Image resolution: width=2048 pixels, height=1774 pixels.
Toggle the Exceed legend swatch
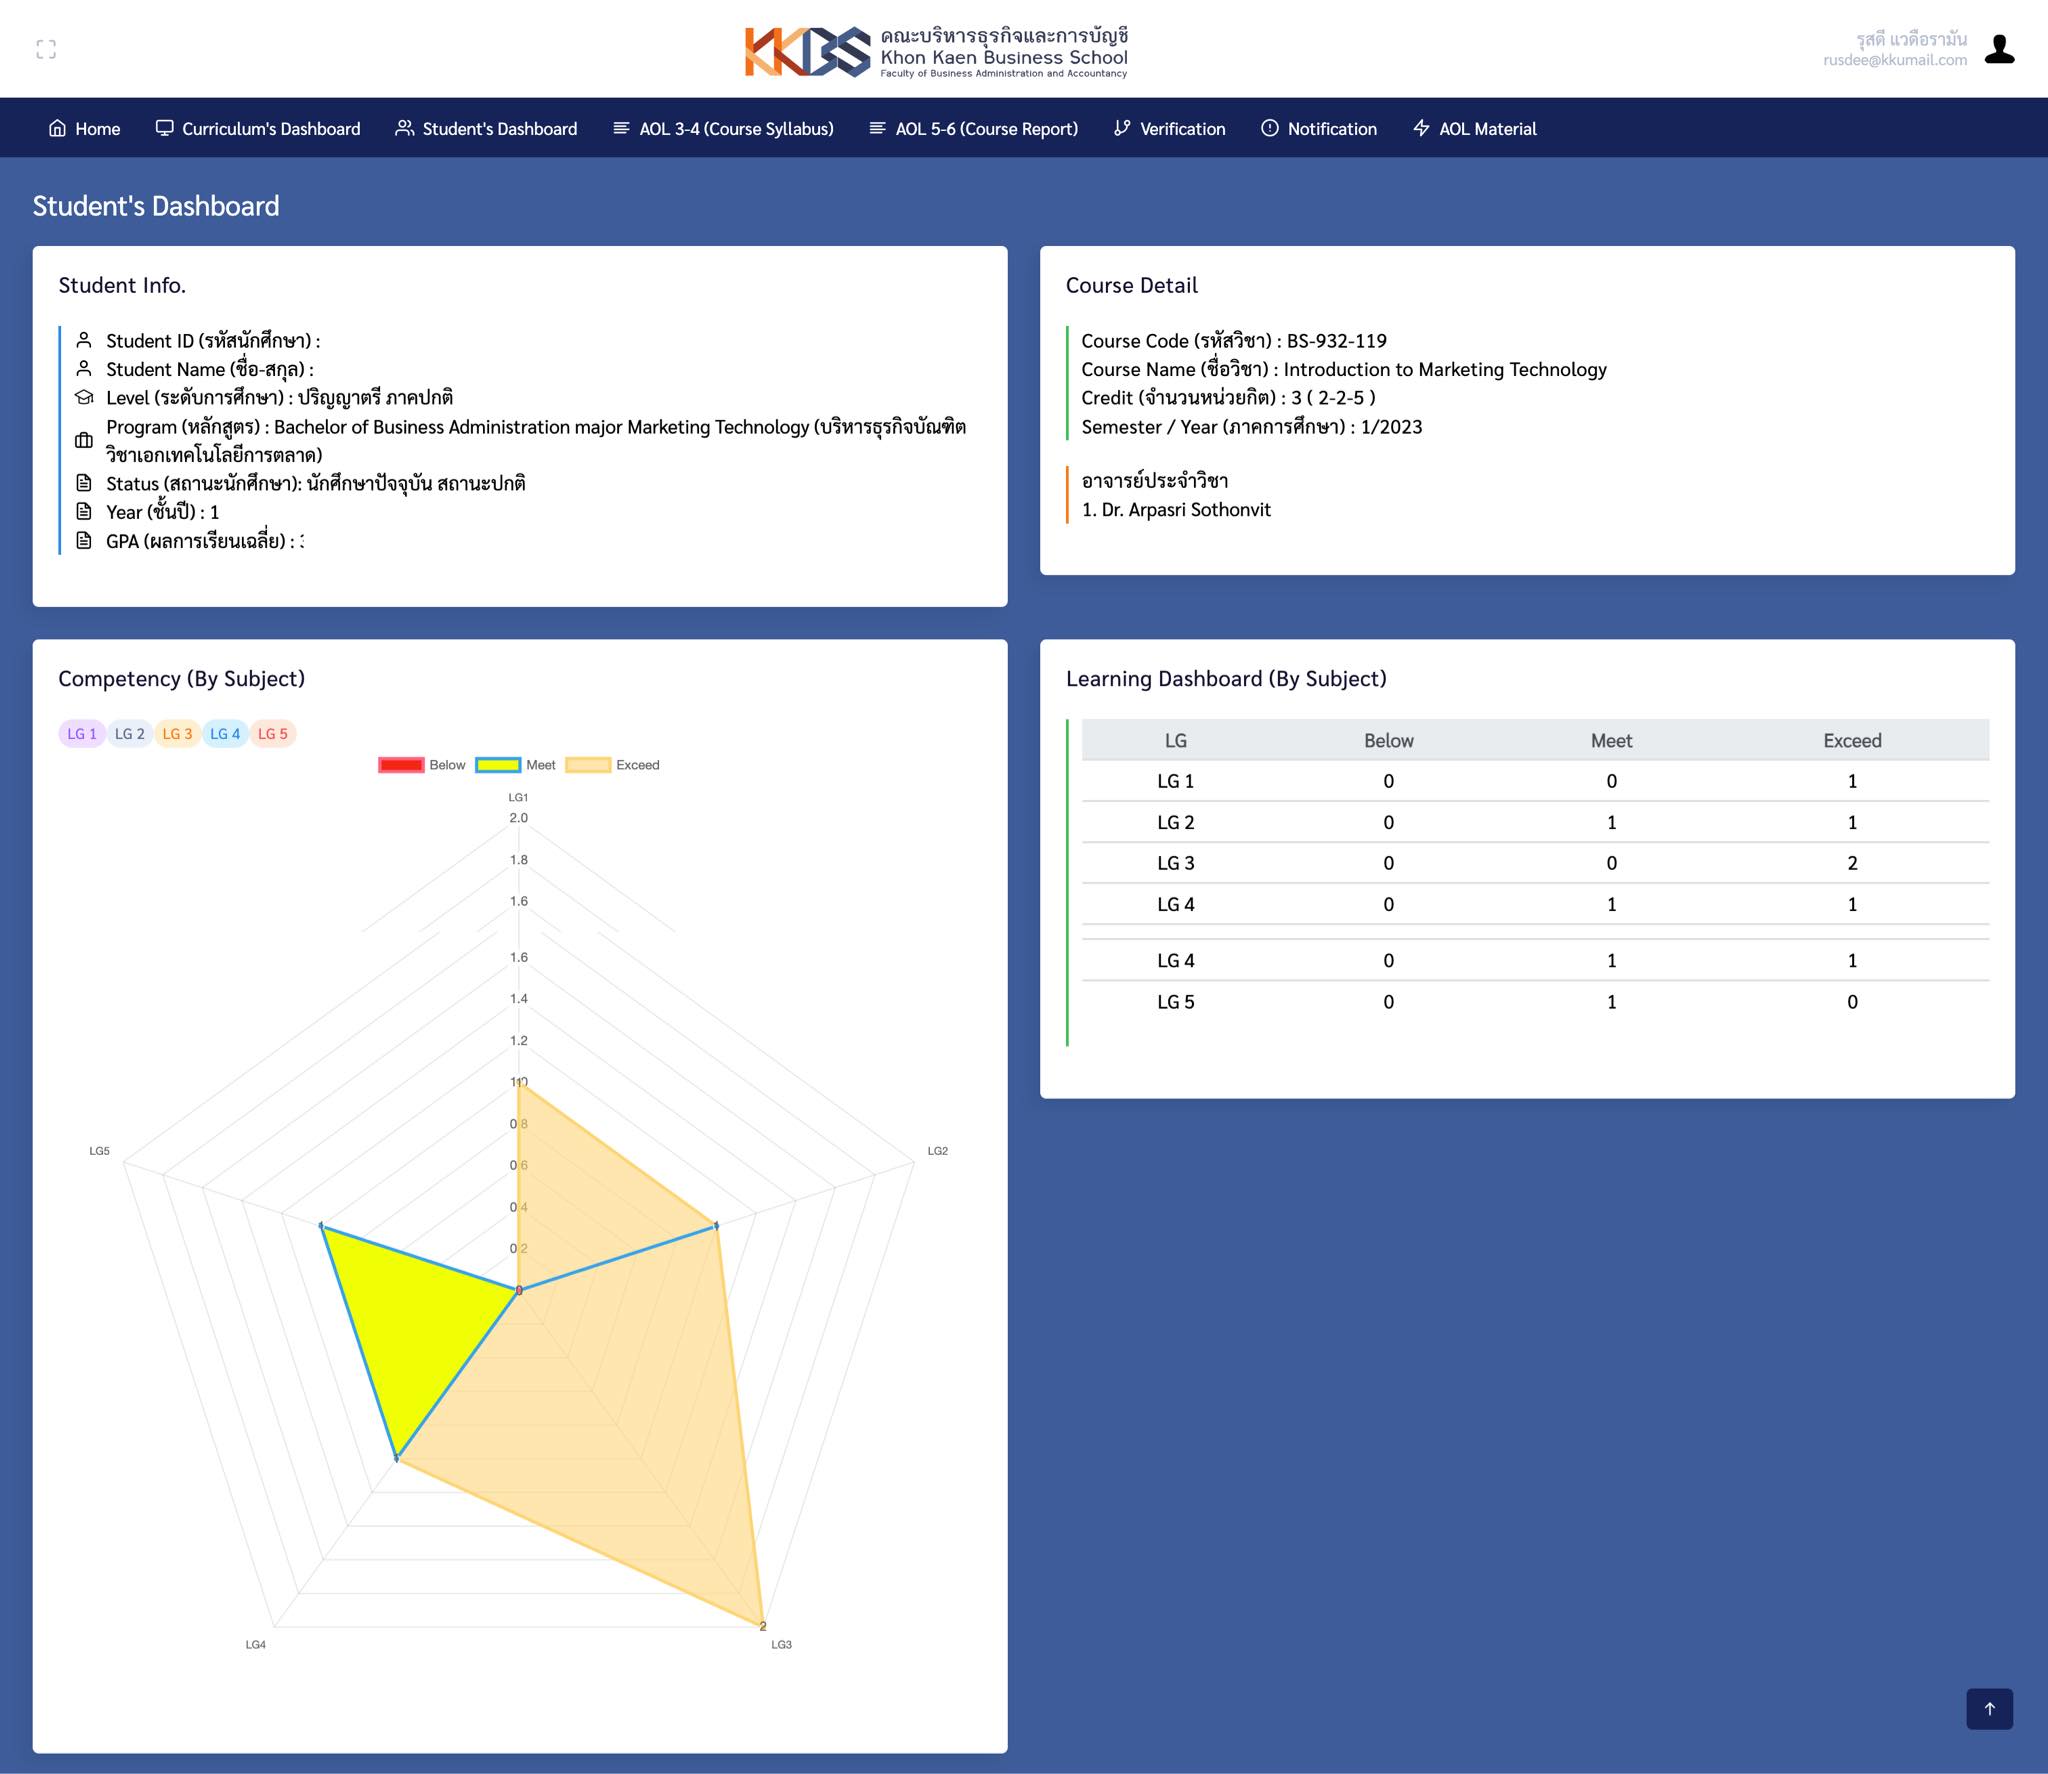(x=588, y=765)
